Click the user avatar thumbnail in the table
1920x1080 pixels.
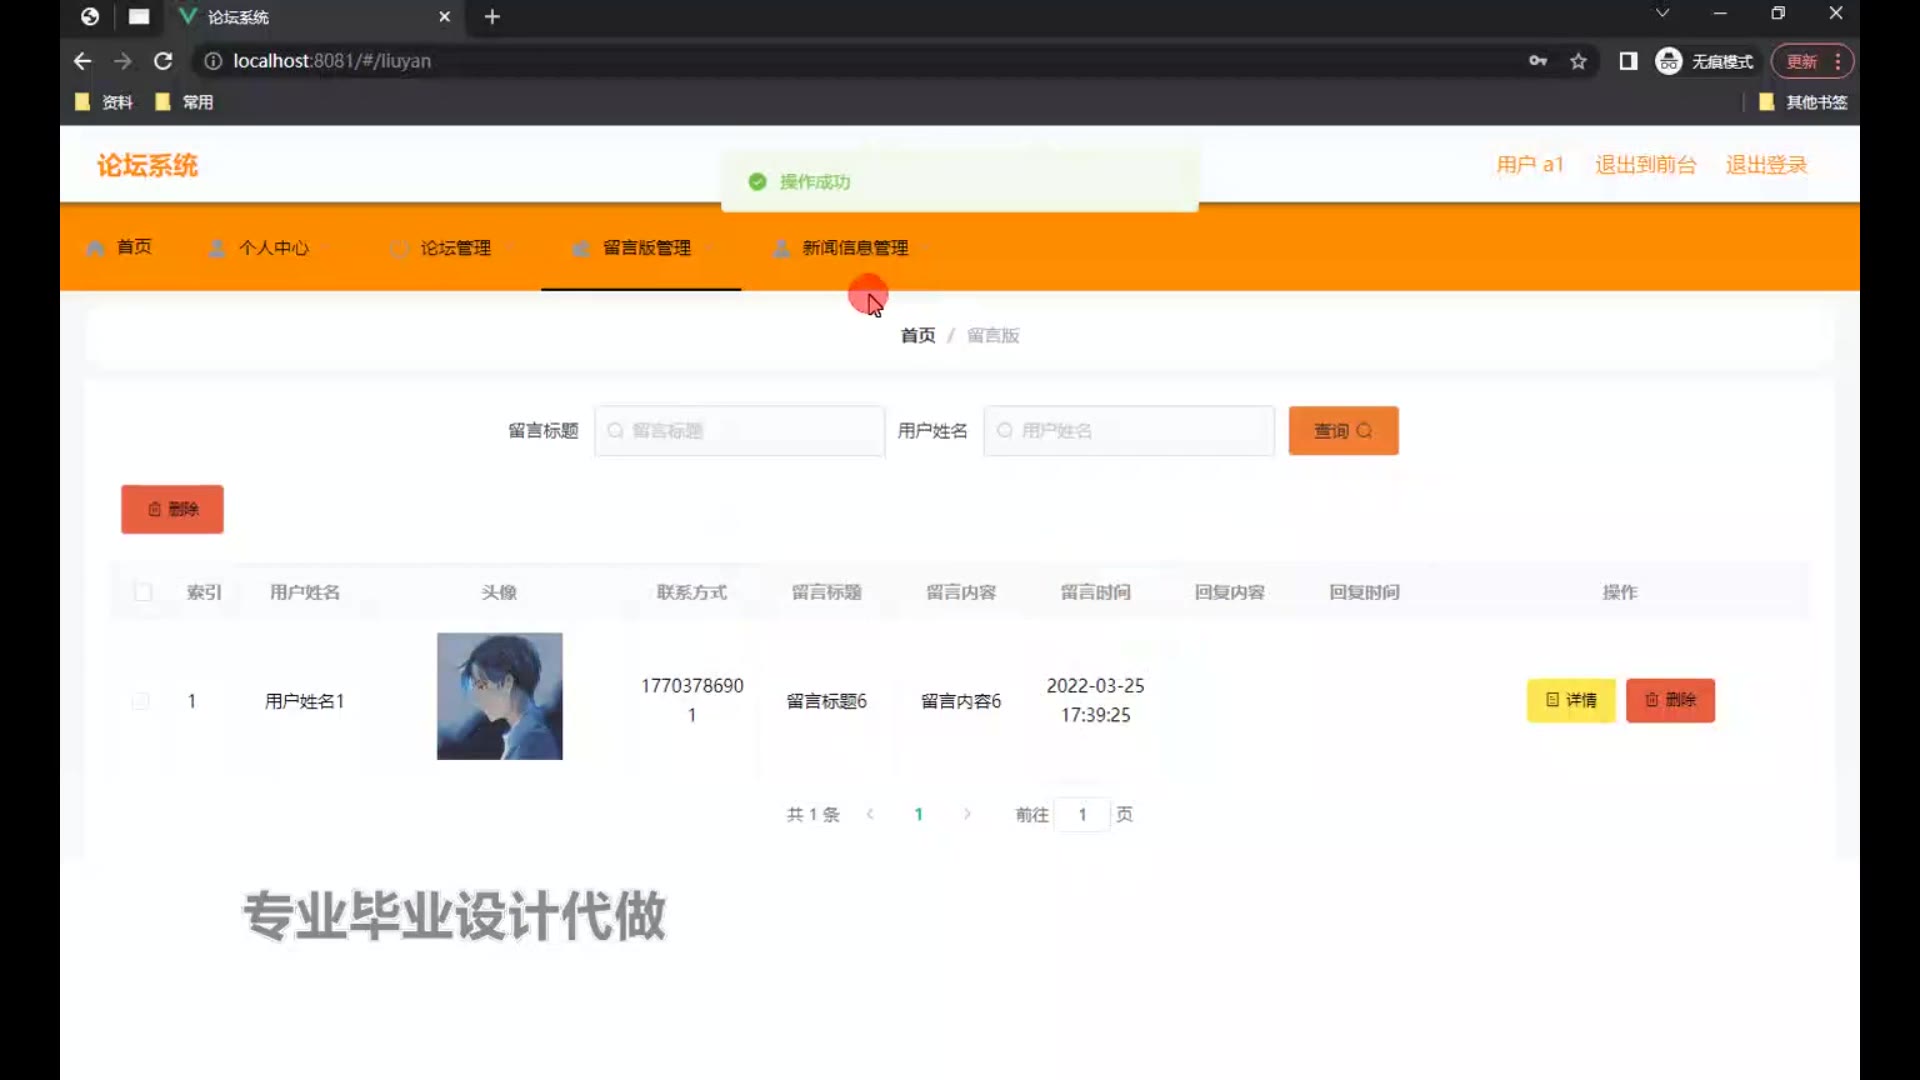499,696
